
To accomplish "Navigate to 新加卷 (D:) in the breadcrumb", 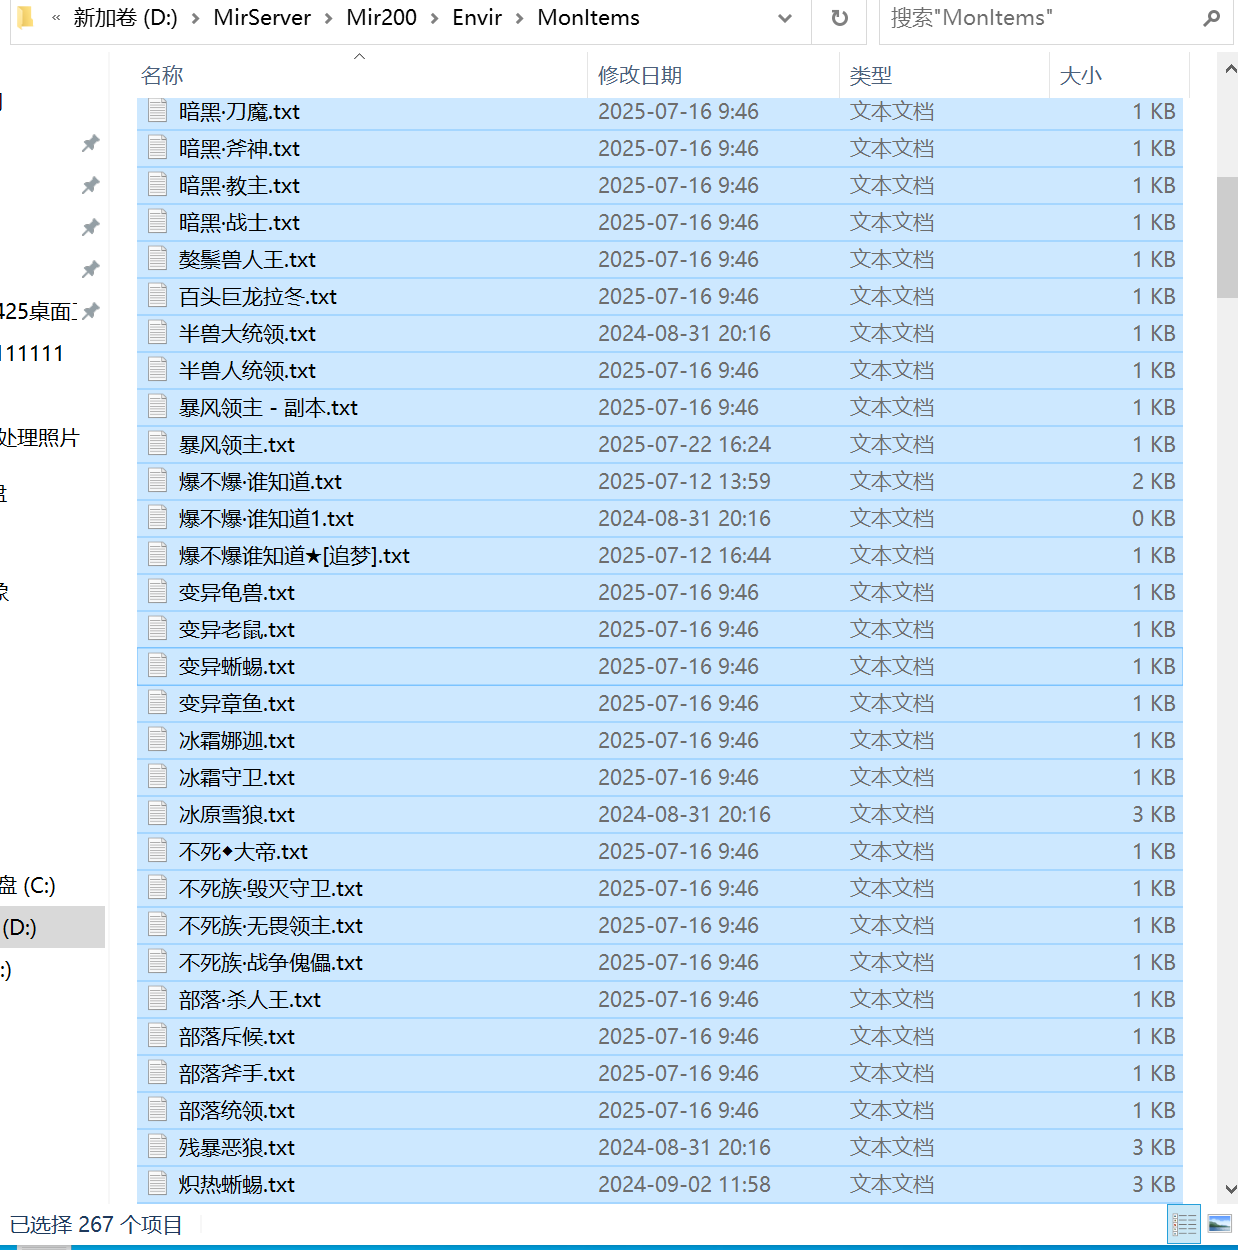I will tap(125, 18).
